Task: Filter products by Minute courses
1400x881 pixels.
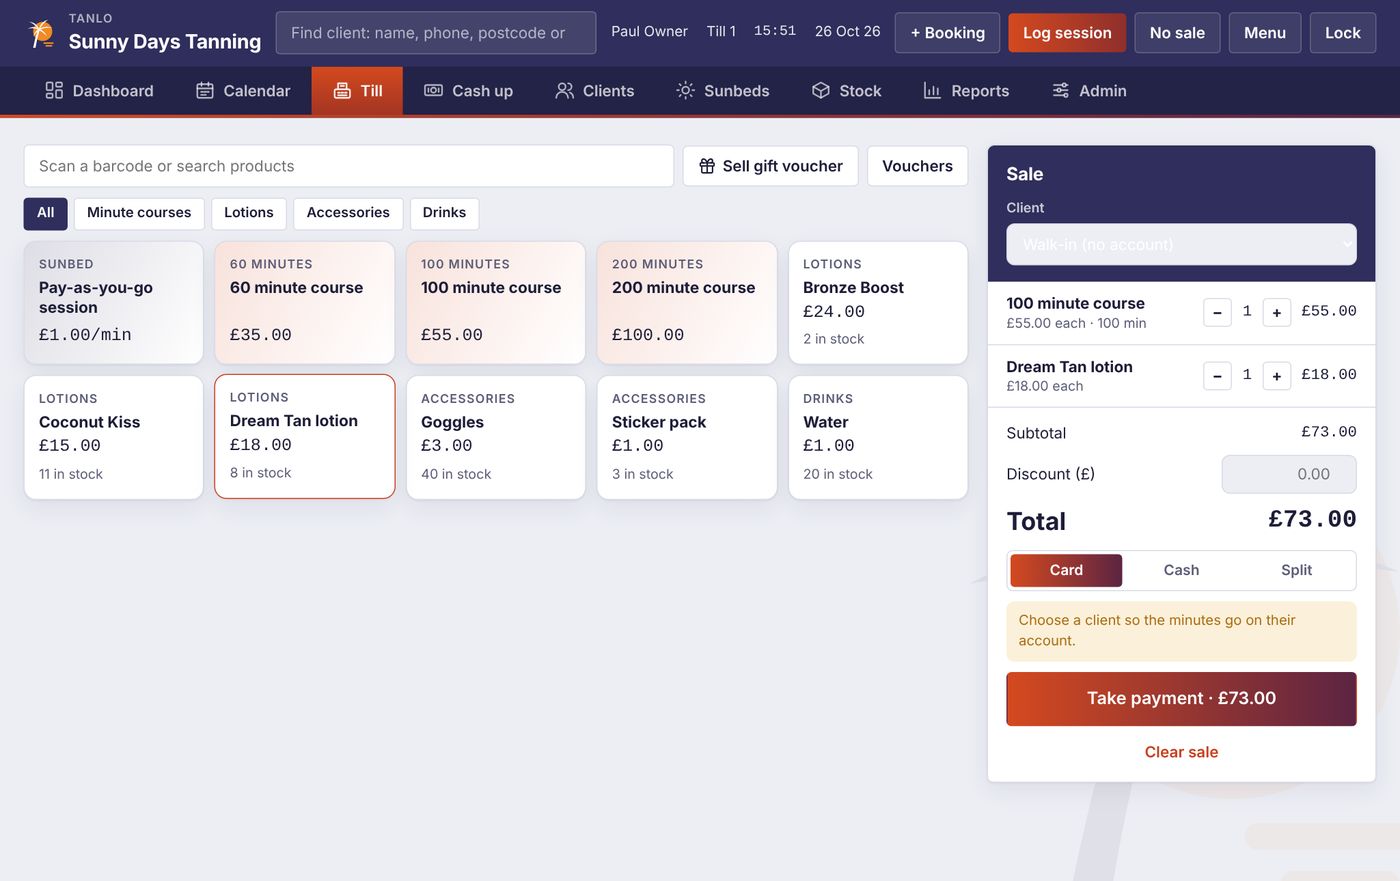Action: point(139,213)
